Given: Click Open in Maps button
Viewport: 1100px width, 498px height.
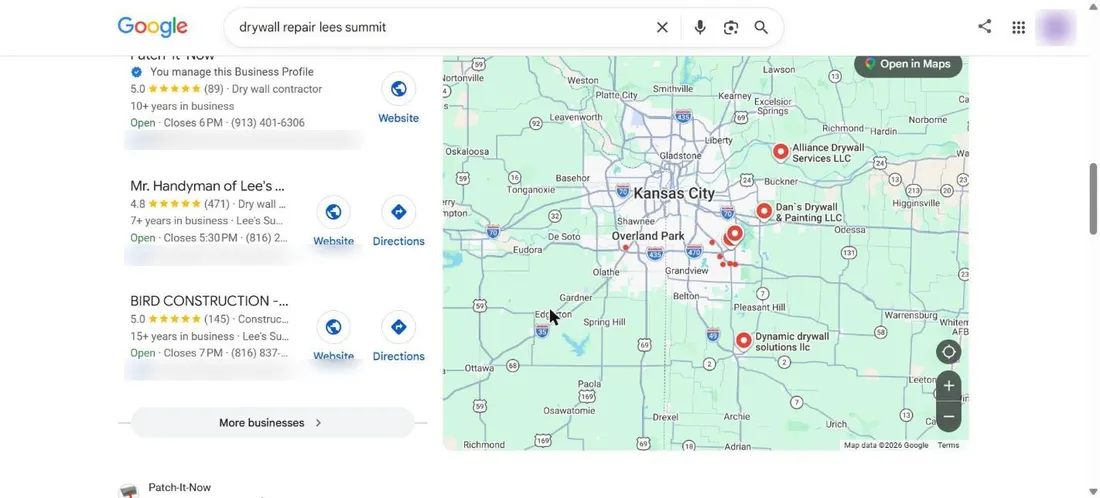Looking at the screenshot, I should (908, 64).
